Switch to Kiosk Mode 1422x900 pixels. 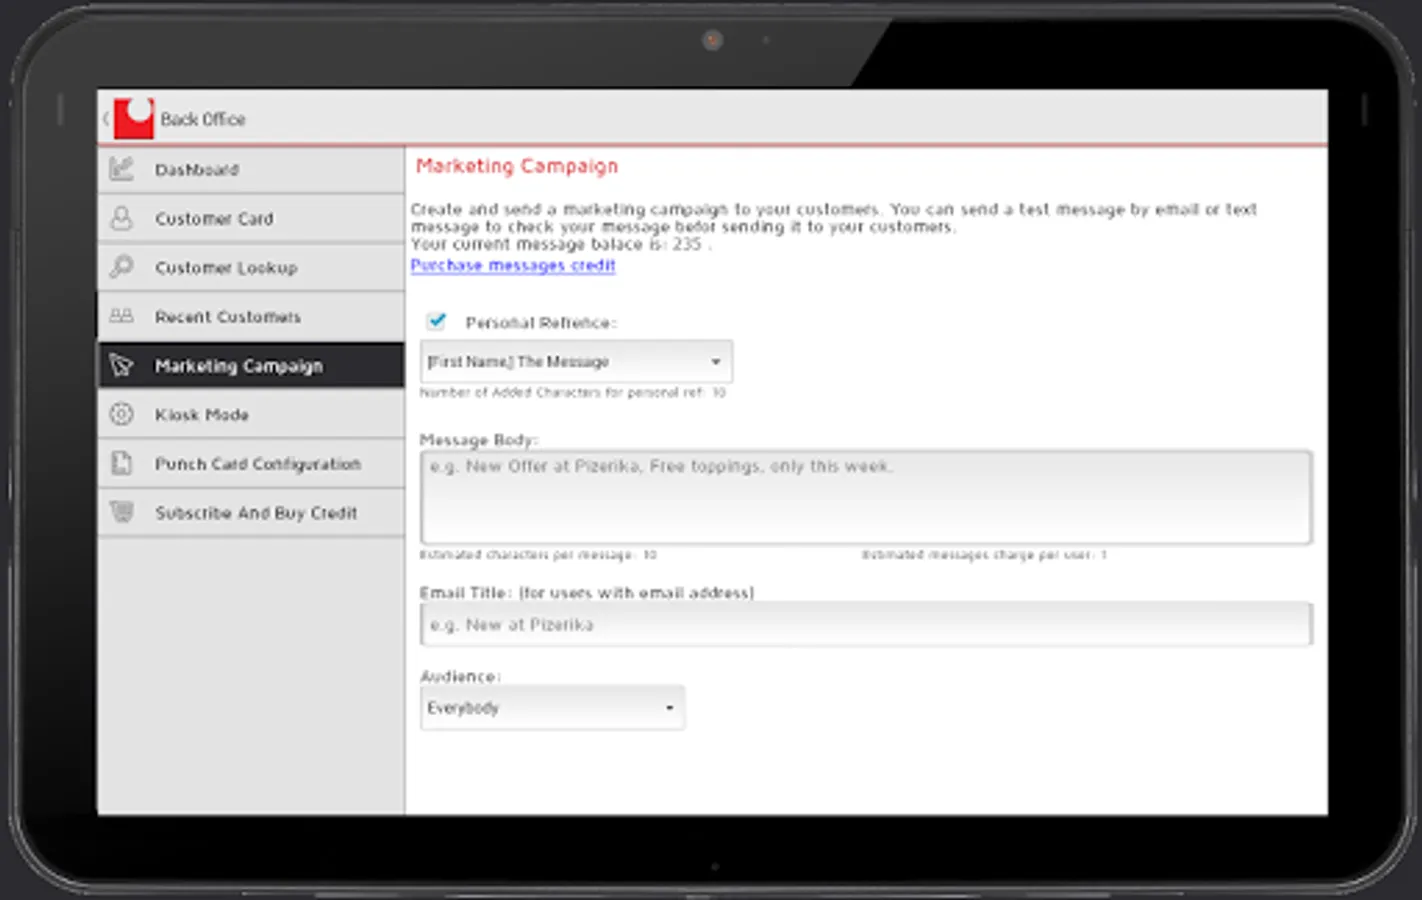point(251,415)
